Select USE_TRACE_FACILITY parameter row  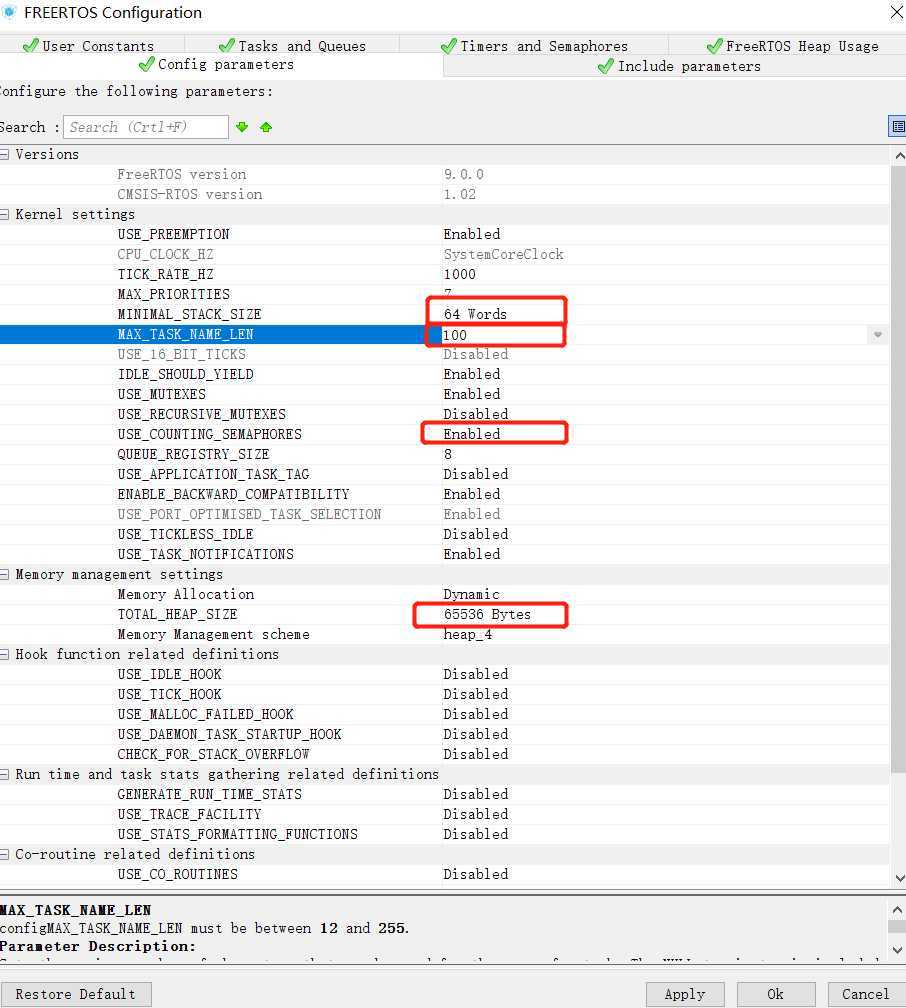click(x=445, y=814)
